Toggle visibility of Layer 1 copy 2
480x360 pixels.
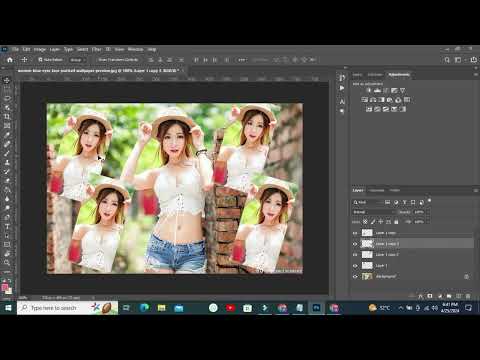(x=355, y=255)
